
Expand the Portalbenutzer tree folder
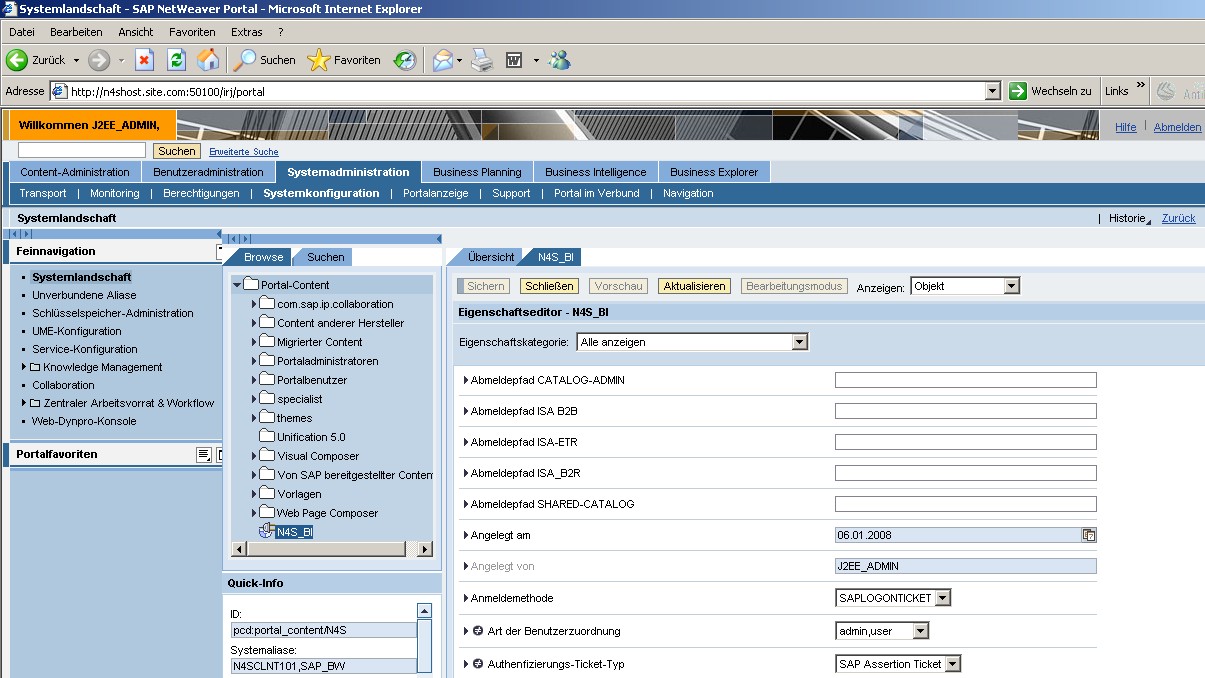(255, 380)
